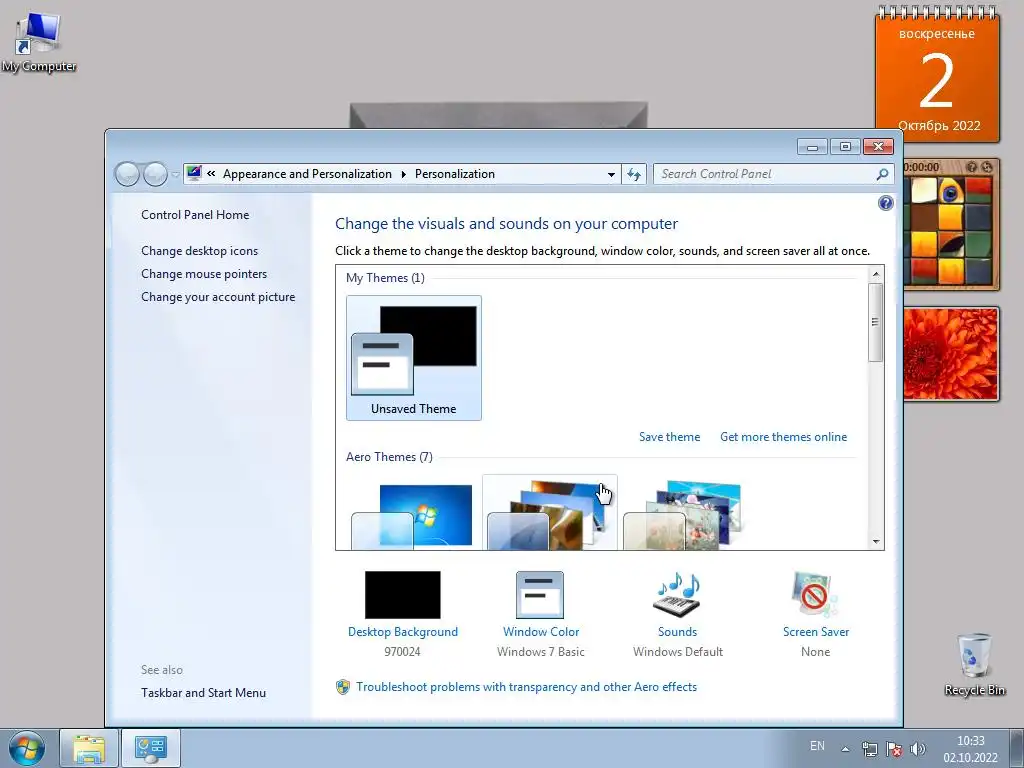This screenshot has width=1024, height=768.
Task: Open Change your account picture link
Action: point(218,296)
